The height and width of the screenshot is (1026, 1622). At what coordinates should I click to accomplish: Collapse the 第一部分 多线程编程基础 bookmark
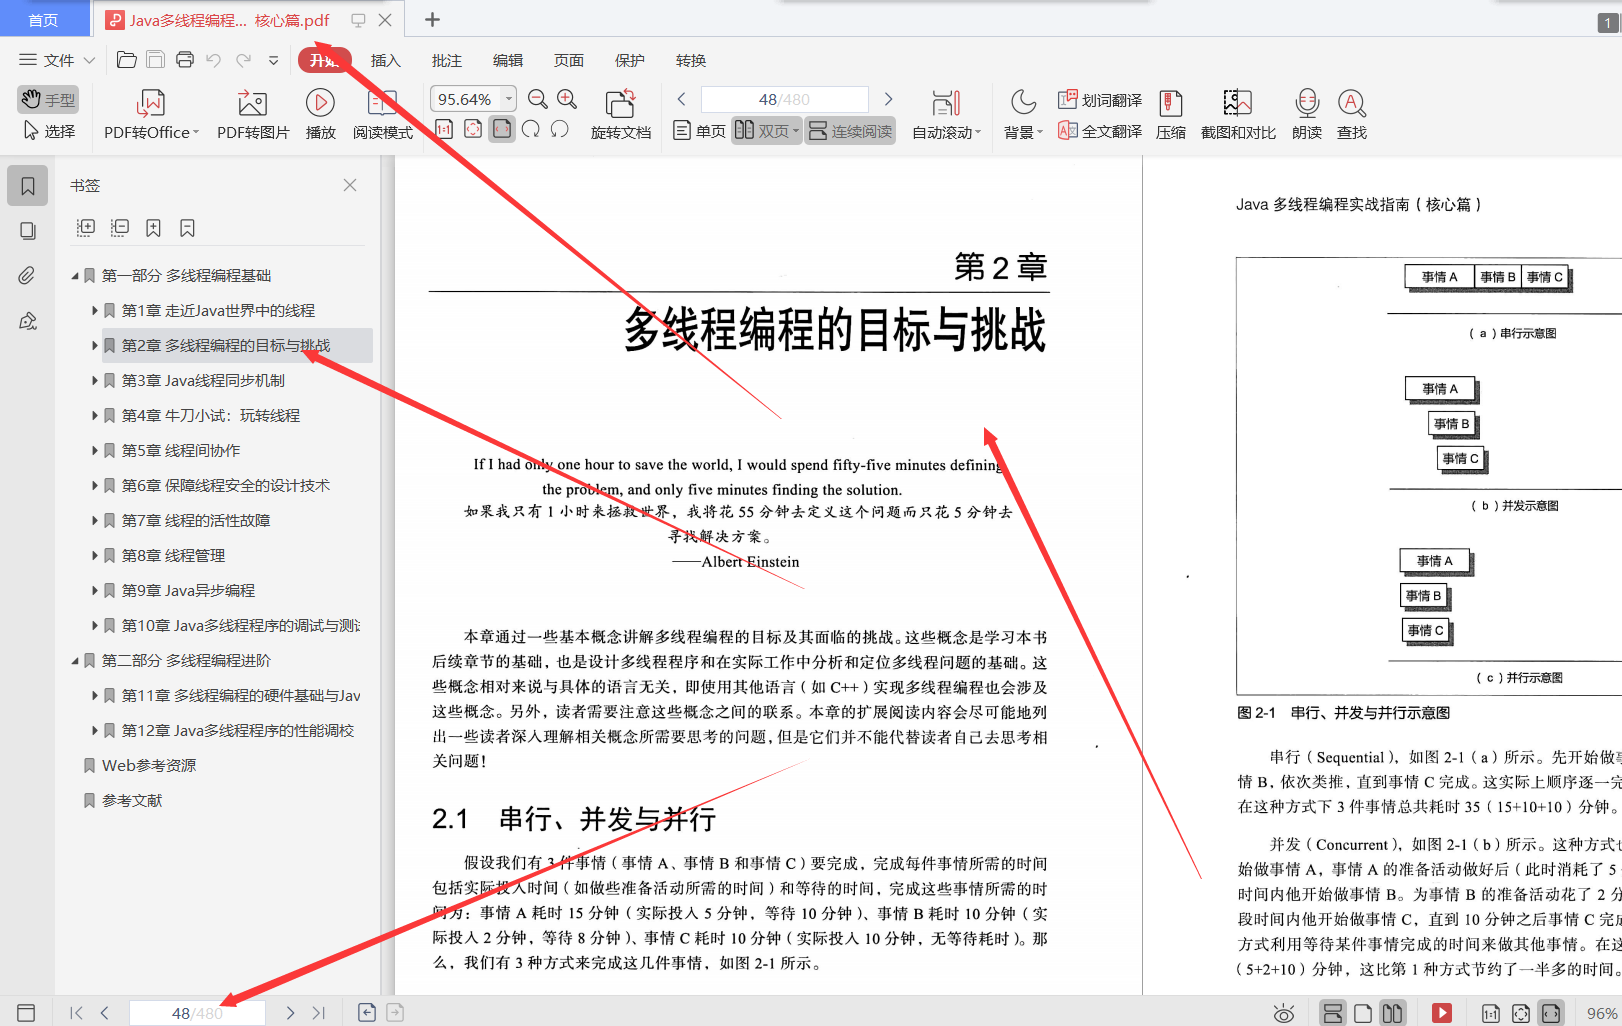(75, 276)
